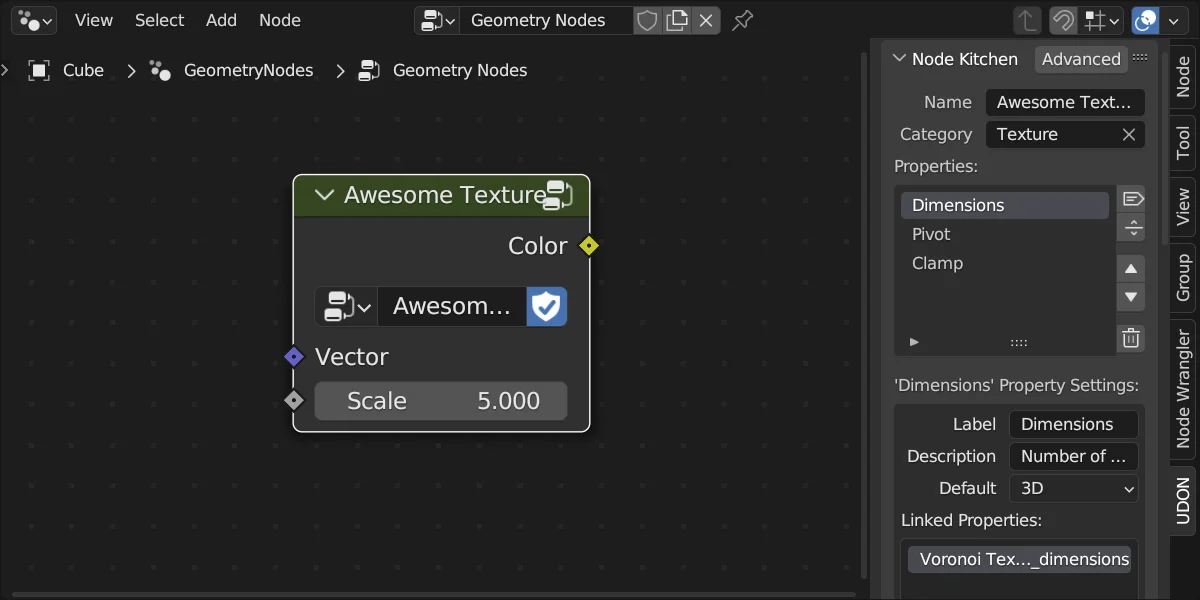Adjust the Scale value slider on the node
1200x600 pixels.
[x=441, y=400]
